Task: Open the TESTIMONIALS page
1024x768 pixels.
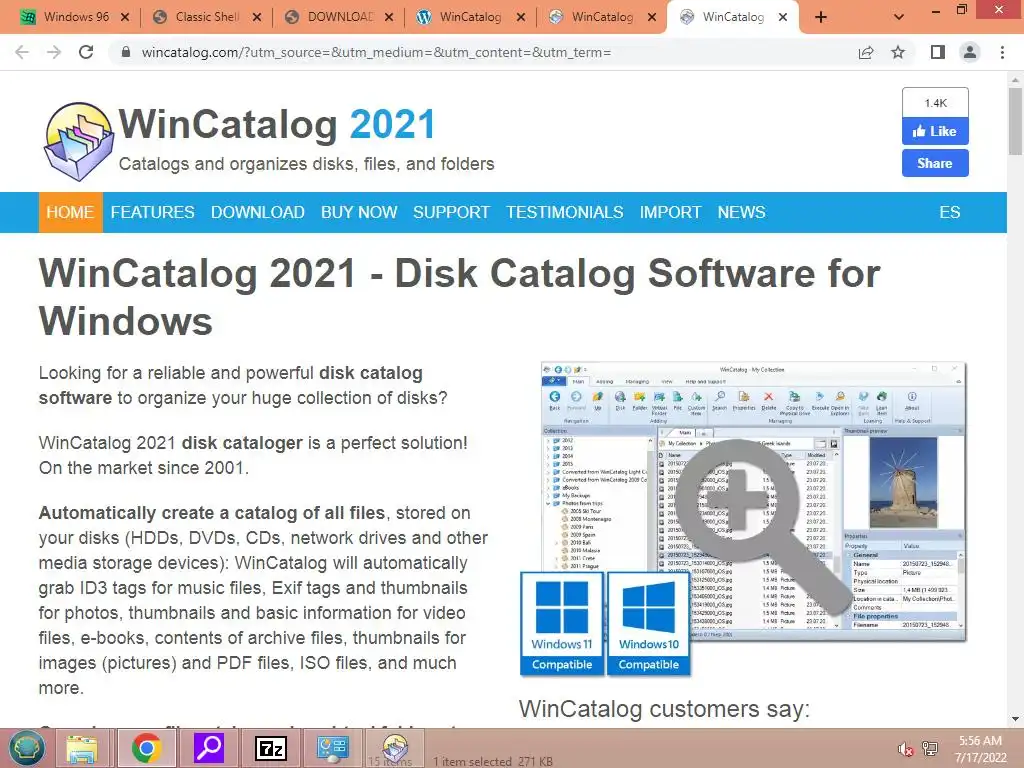Action: 564,212
